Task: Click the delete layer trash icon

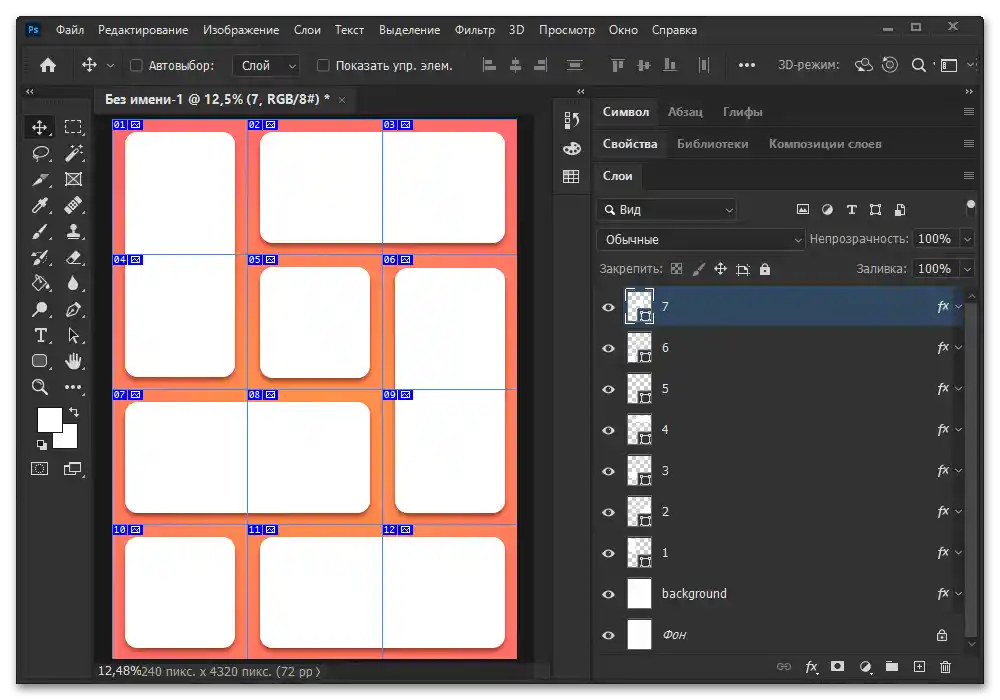Action: [x=945, y=667]
